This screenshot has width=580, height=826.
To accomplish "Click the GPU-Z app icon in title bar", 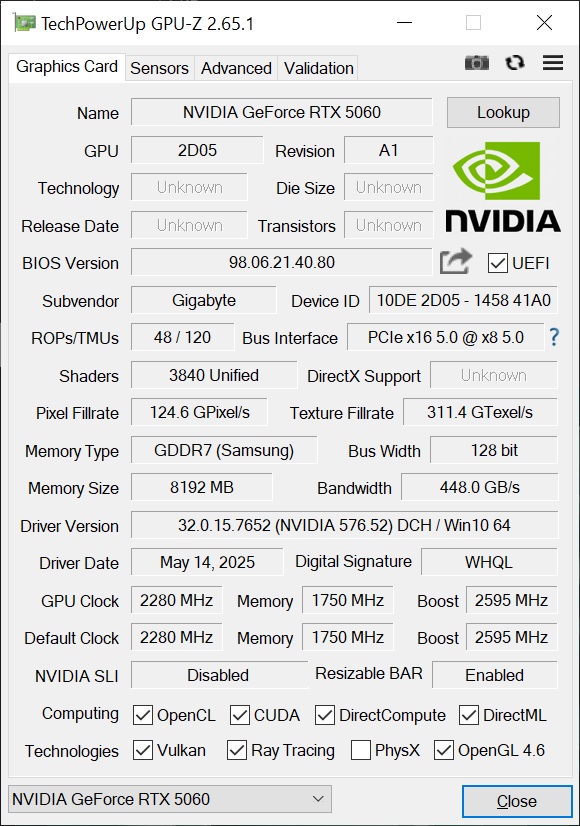I will pos(24,23).
